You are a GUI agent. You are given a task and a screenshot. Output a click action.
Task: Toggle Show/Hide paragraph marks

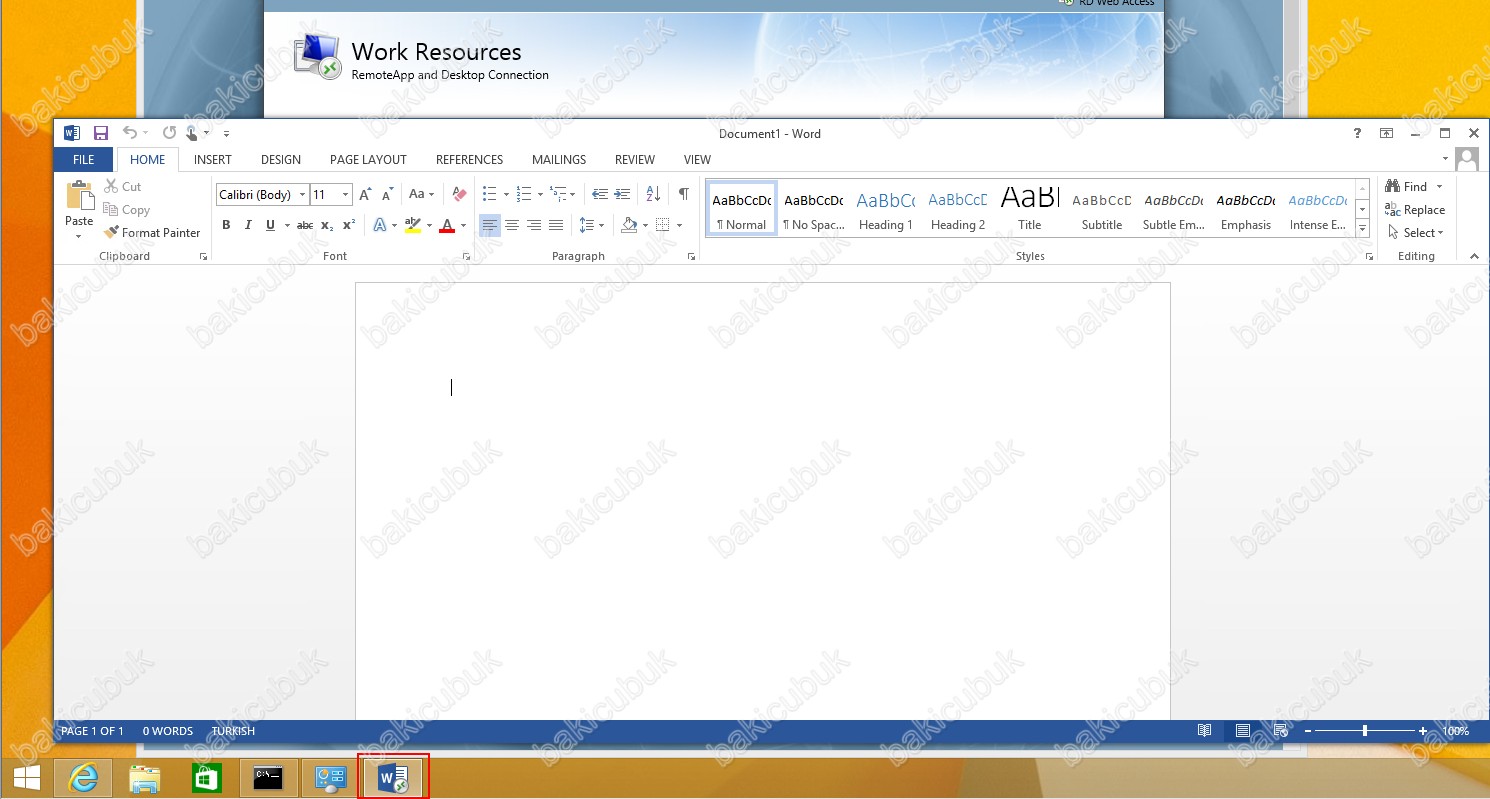tap(684, 195)
